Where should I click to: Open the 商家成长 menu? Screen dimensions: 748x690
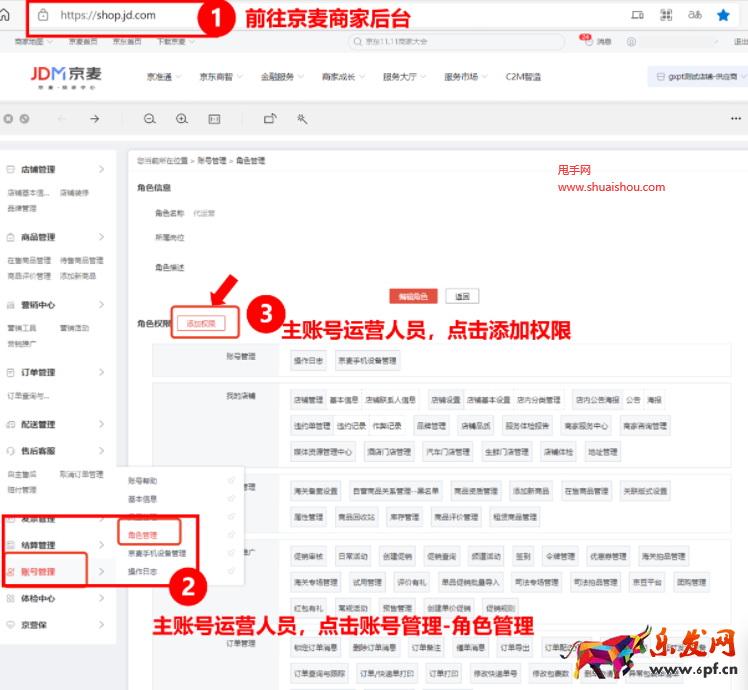pyautogui.click(x=343, y=77)
